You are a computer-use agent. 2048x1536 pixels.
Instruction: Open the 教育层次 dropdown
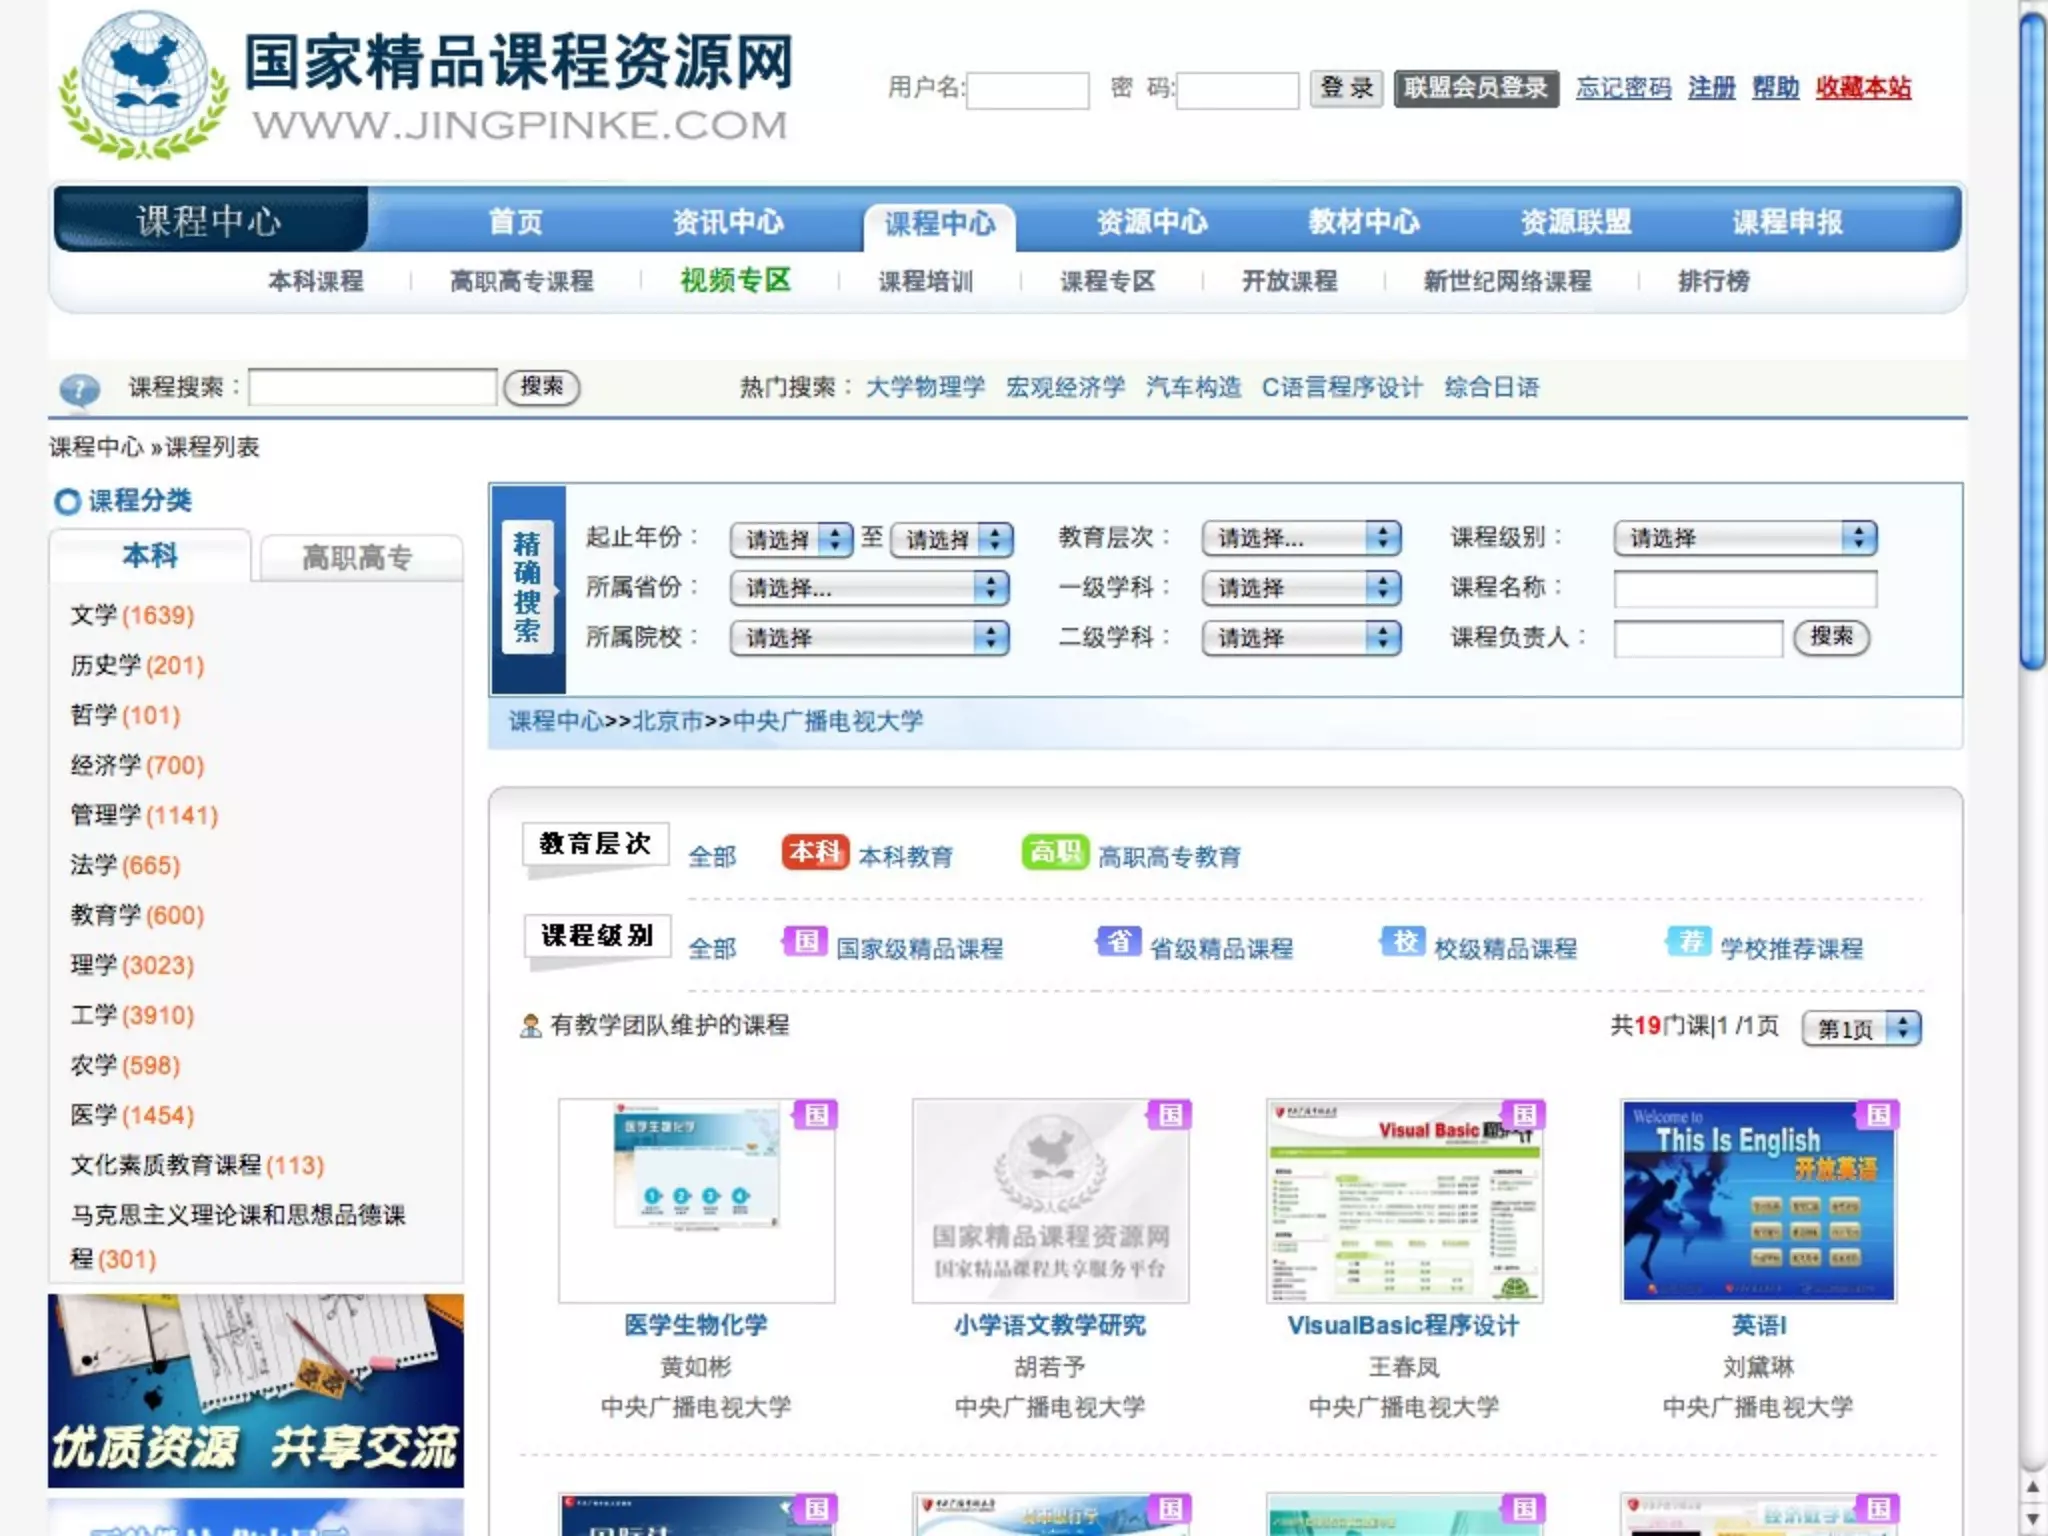click(x=1300, y=539)
